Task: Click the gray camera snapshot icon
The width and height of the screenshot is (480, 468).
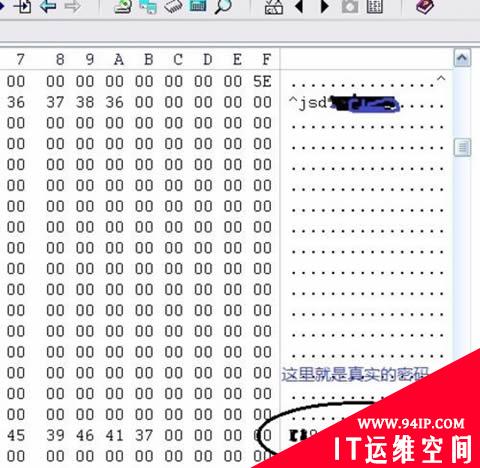Action: tap(350, 6)
